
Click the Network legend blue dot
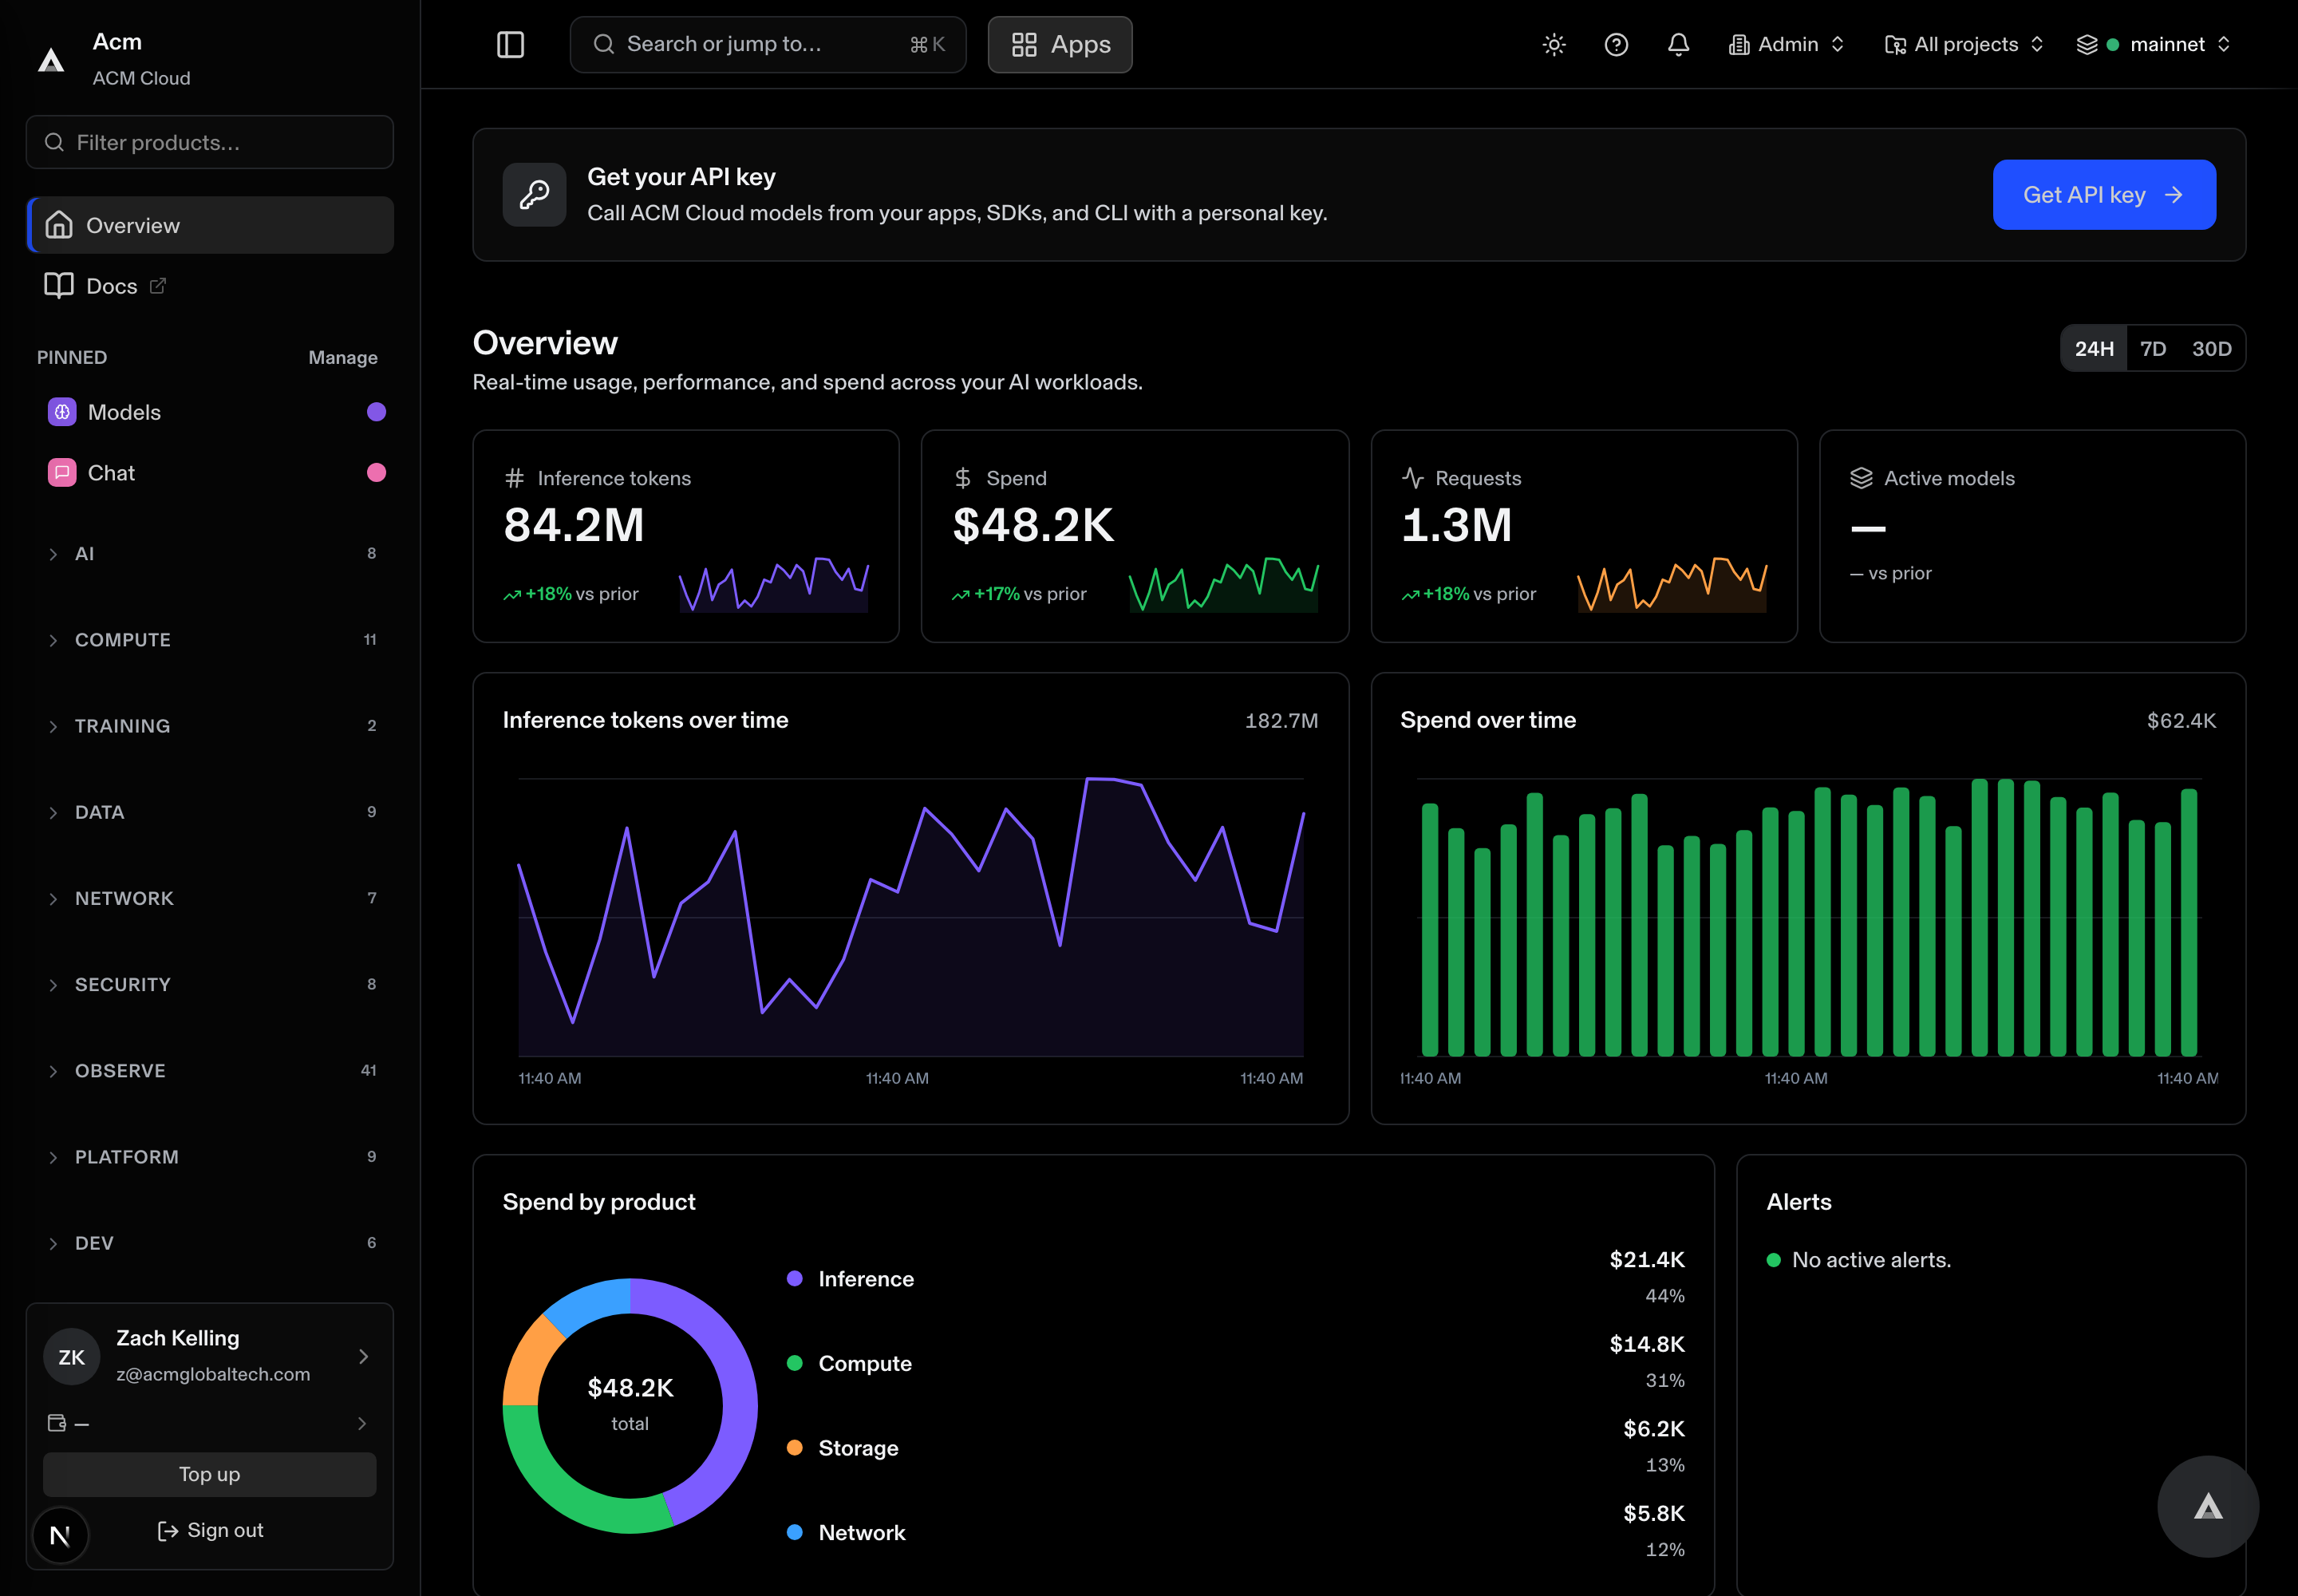(794, 1532)
